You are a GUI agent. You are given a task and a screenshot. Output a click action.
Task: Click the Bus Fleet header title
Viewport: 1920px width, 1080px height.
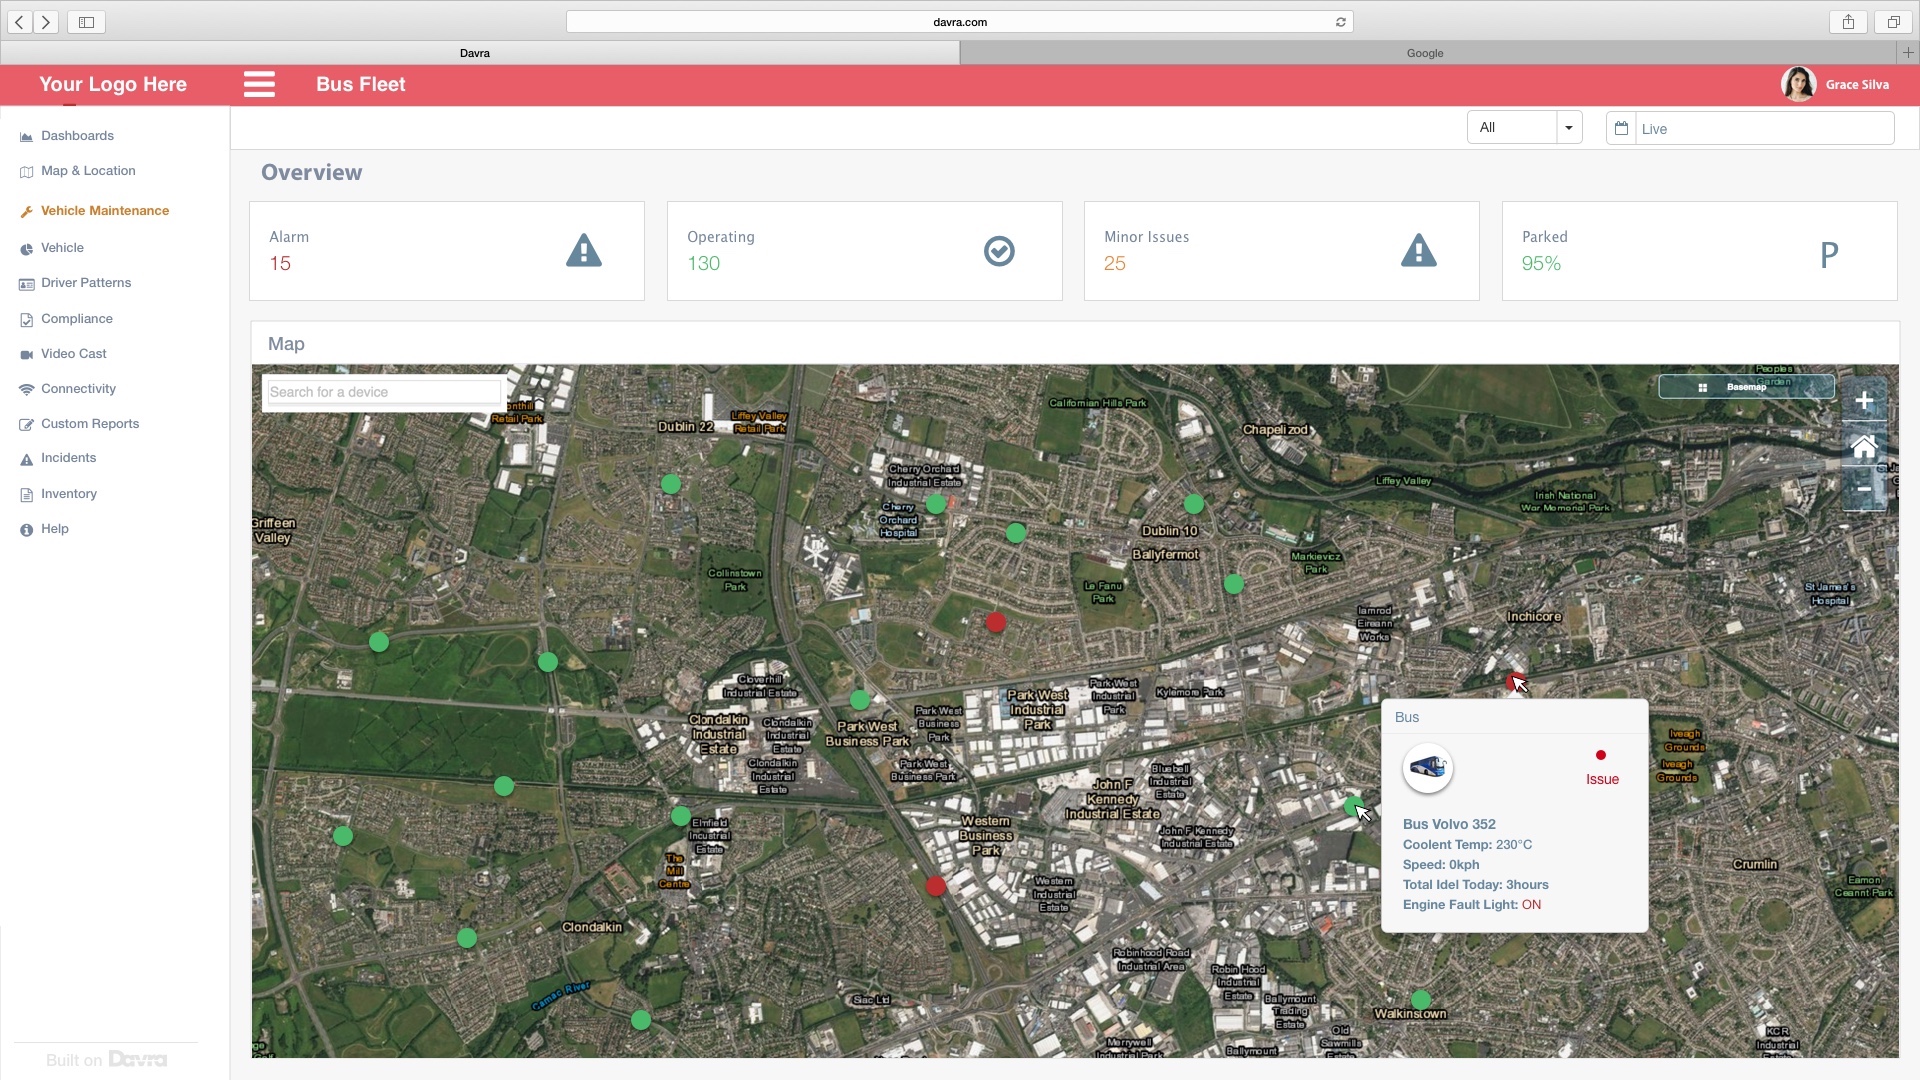(x=360, y=84)
